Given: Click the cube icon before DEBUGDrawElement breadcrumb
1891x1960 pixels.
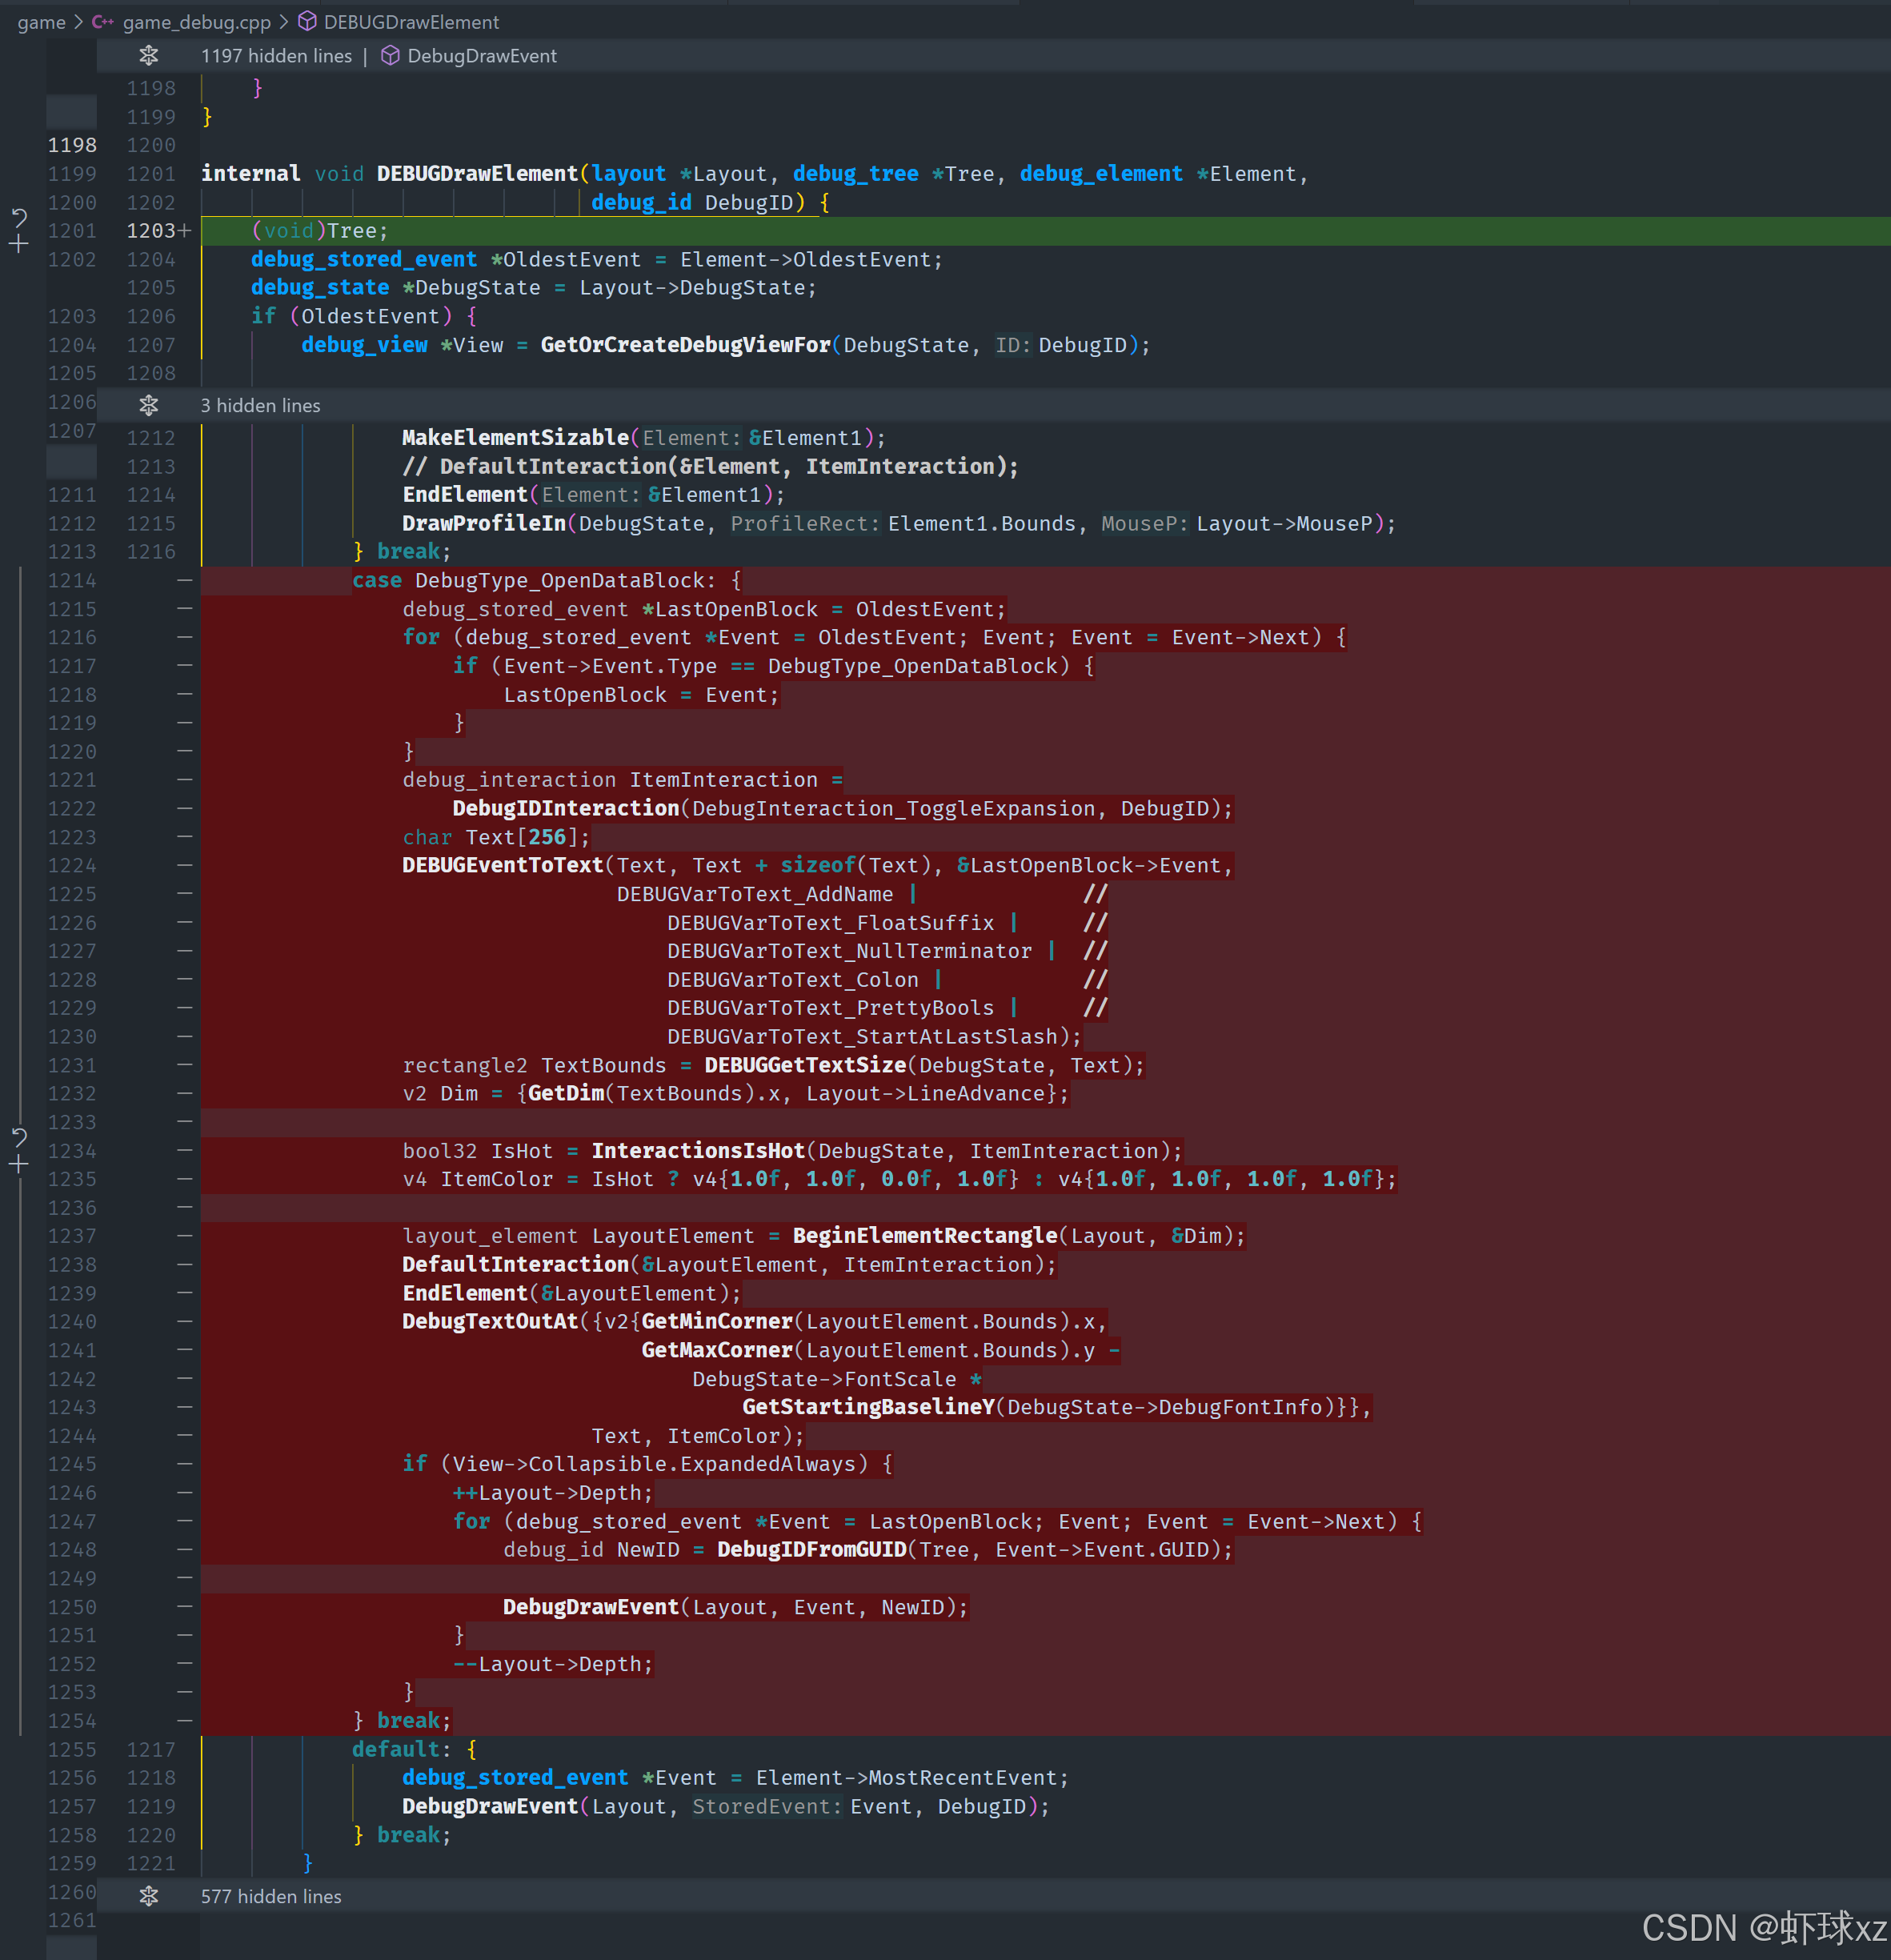Looking at the screenshot, I should (x=308, y=22).
